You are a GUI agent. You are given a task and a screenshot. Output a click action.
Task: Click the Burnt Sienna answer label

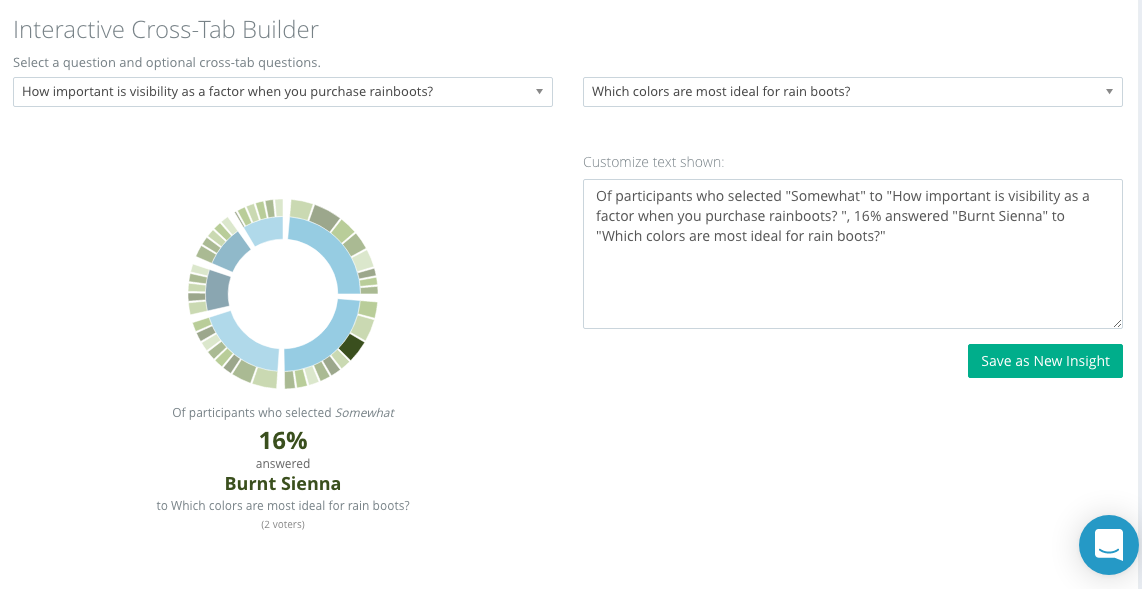[283, 484]
